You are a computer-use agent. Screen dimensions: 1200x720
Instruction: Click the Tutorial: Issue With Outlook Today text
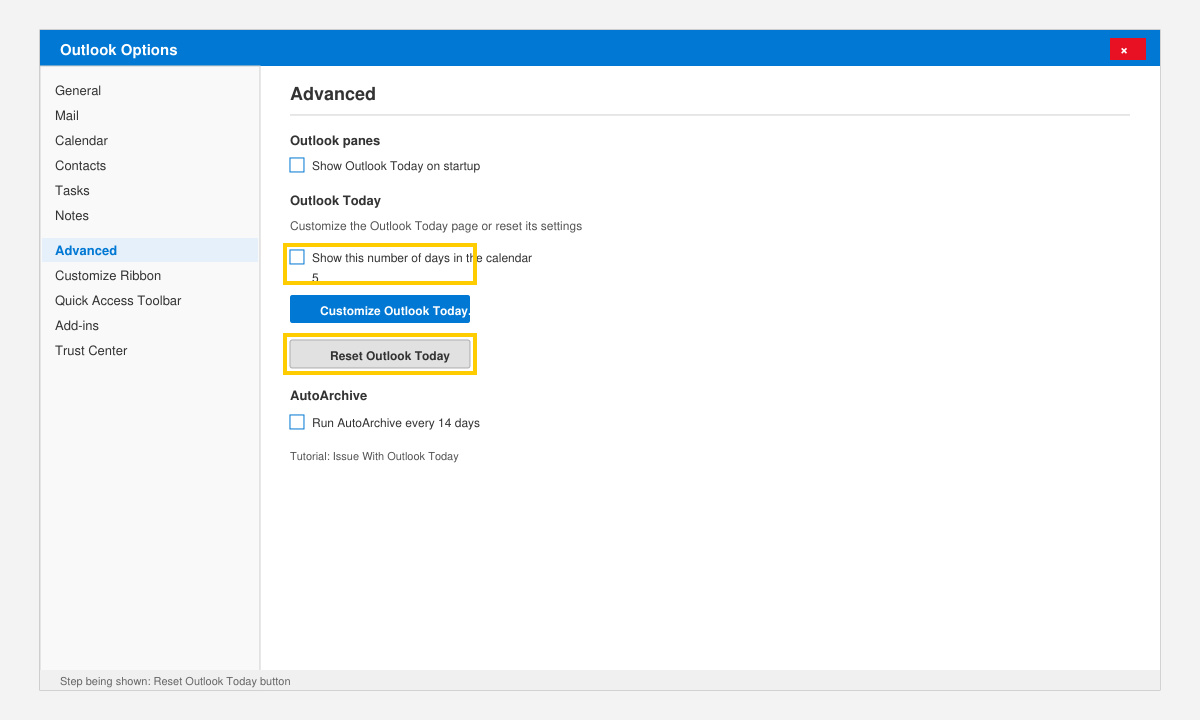point(374,456)
